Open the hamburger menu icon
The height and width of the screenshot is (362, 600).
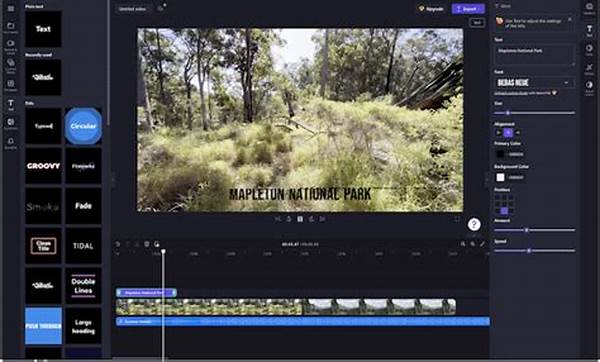[11, 8]
